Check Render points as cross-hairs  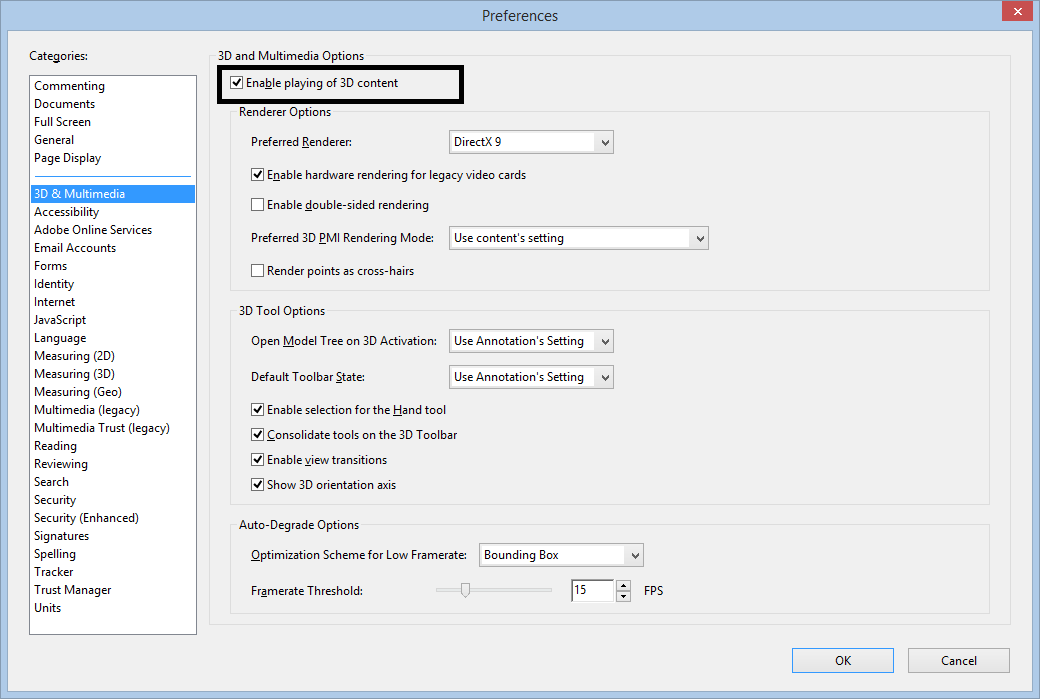pos(258,271)
